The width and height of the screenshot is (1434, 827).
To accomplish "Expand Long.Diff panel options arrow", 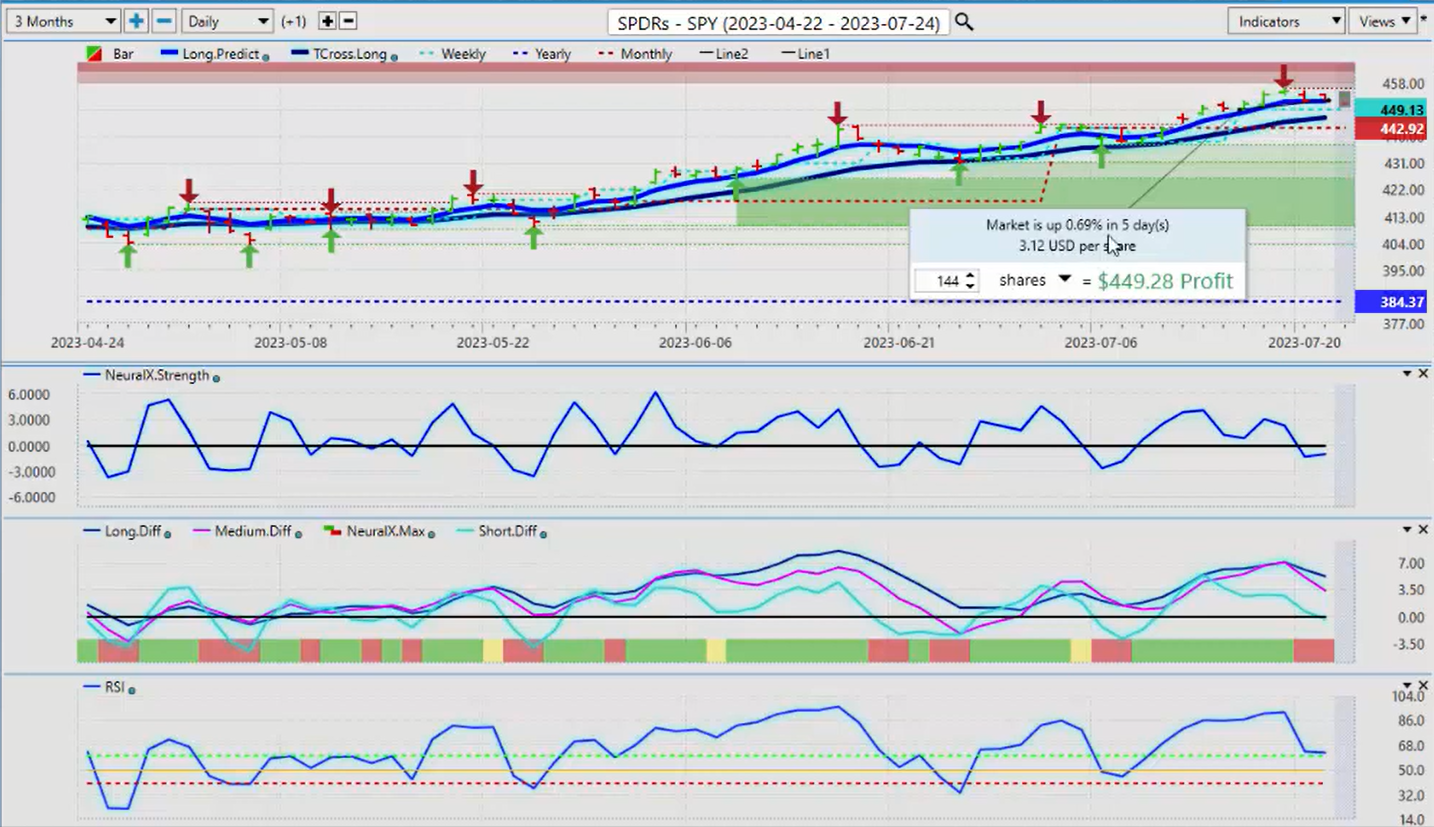I will point(1407,530).
